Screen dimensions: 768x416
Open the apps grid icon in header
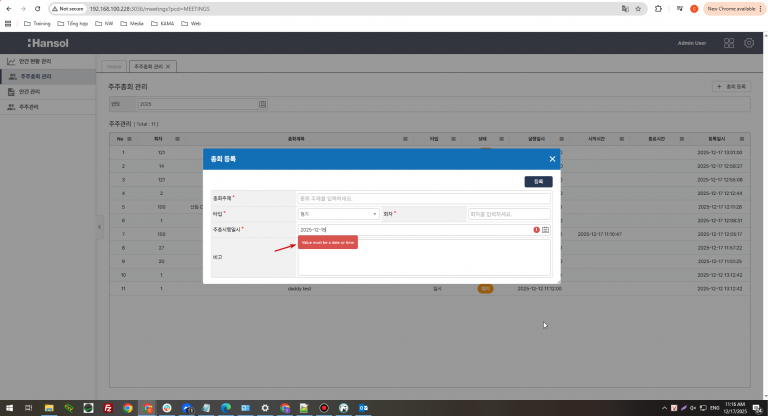click(729, 43)
